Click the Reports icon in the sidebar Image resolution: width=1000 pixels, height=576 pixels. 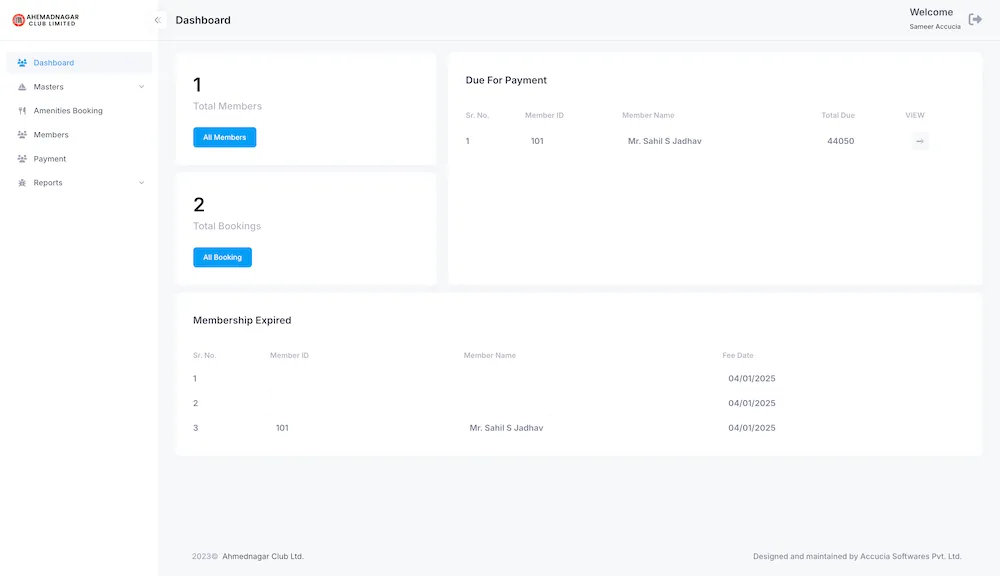coord(21,182)
